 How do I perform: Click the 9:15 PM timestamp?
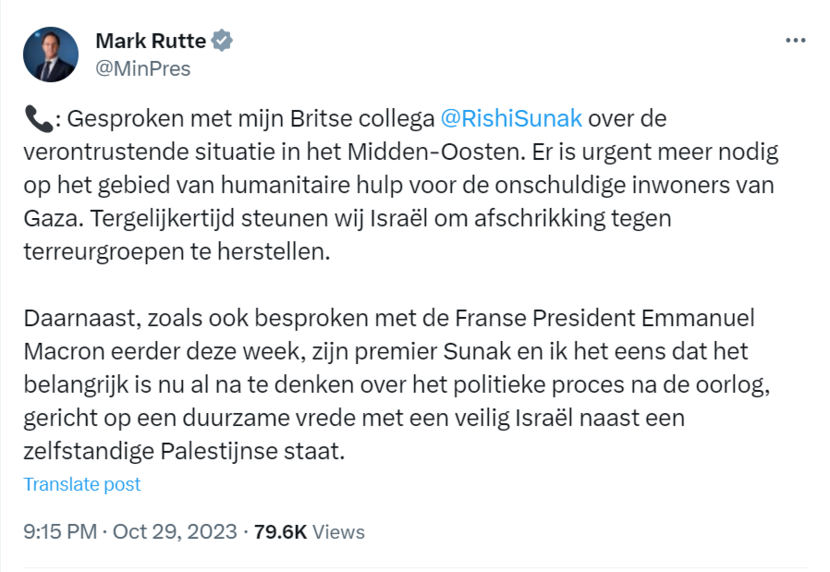pos(60,531)
